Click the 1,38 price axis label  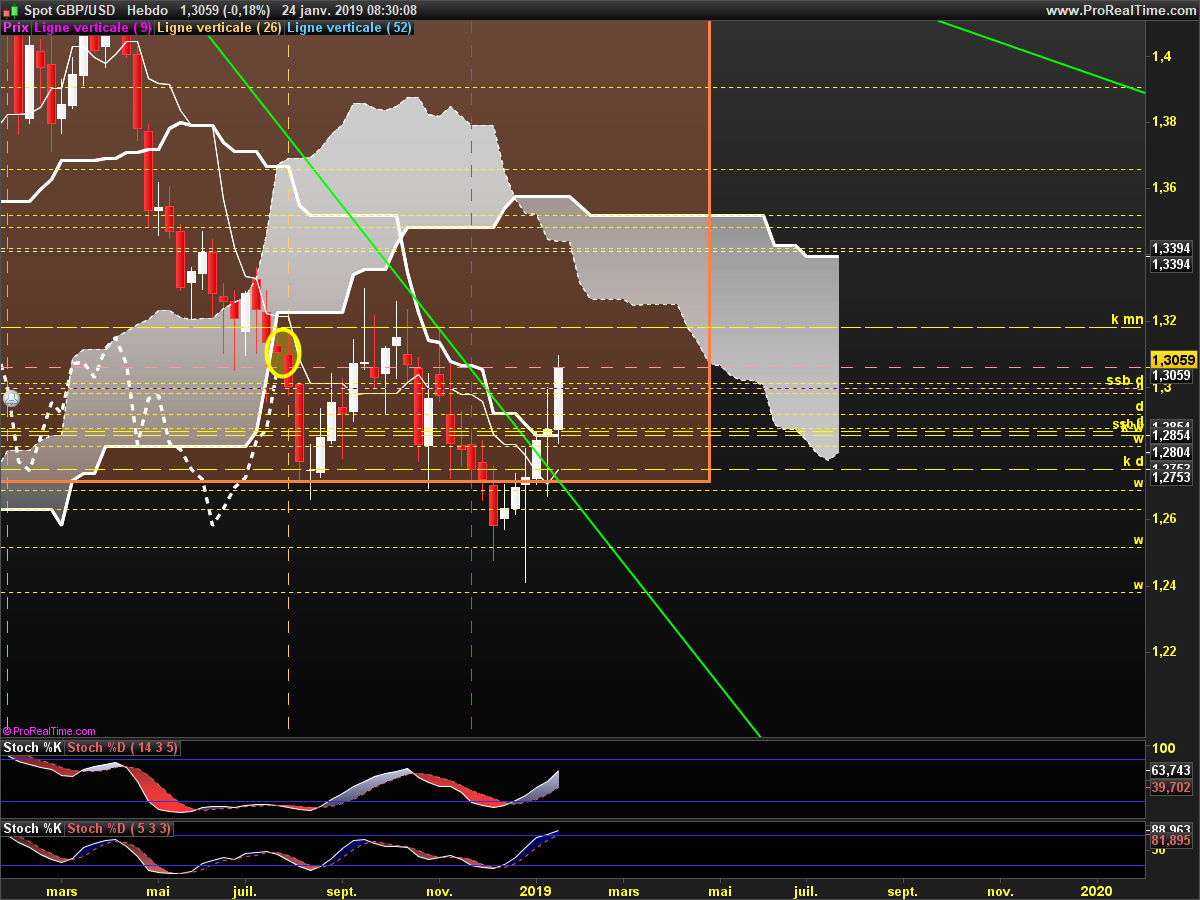pos(1165,121)
